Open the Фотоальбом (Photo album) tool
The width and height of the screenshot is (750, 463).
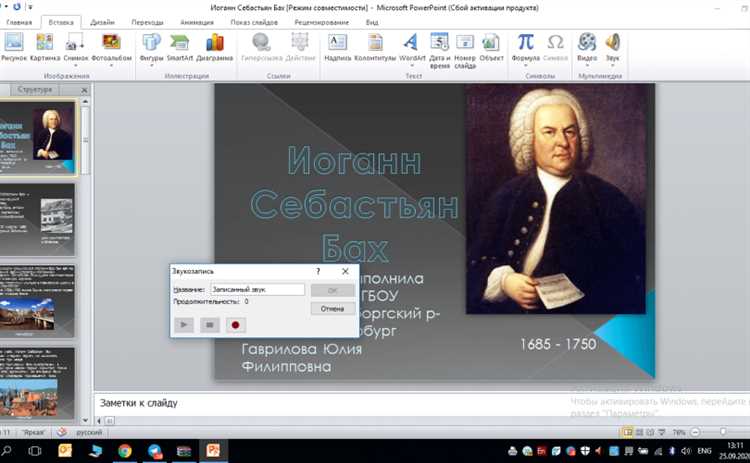tap(111, 43)
